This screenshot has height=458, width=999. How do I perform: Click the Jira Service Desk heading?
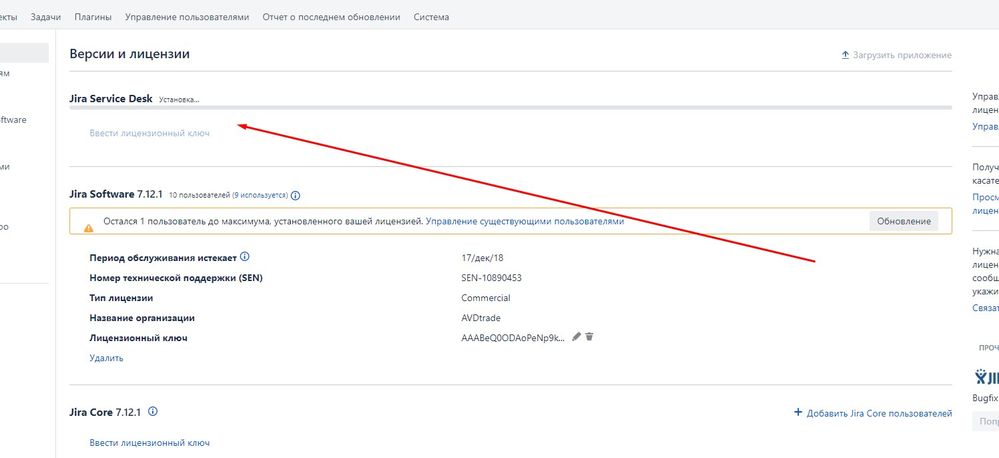(x=111, y=99)
